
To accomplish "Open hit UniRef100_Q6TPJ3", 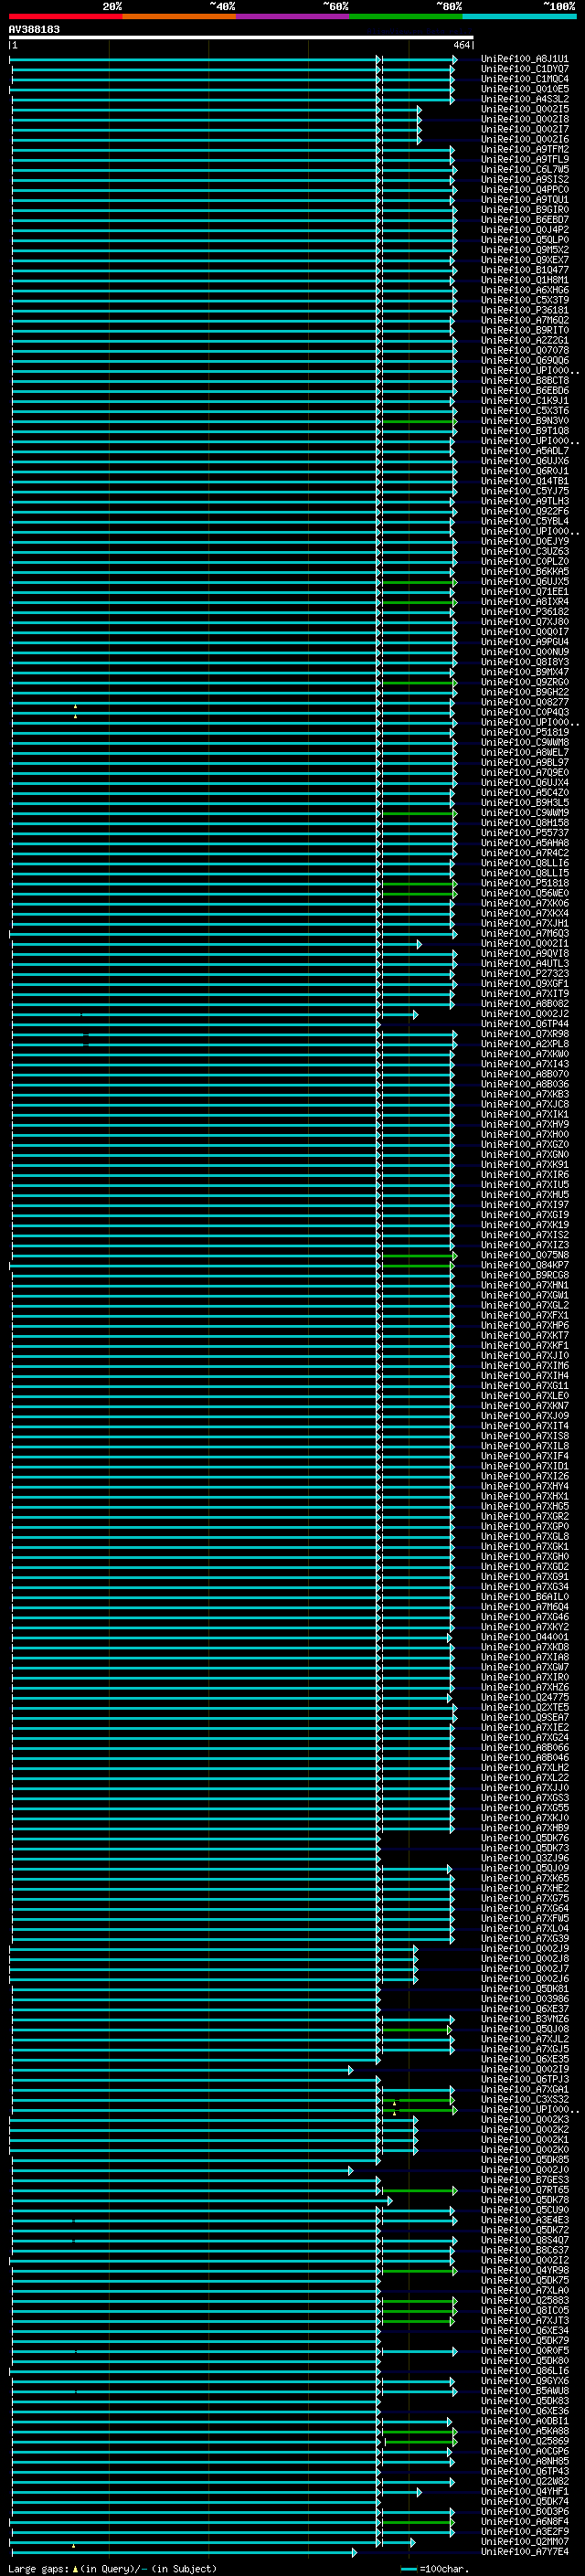I will (x=525, y=2079).
